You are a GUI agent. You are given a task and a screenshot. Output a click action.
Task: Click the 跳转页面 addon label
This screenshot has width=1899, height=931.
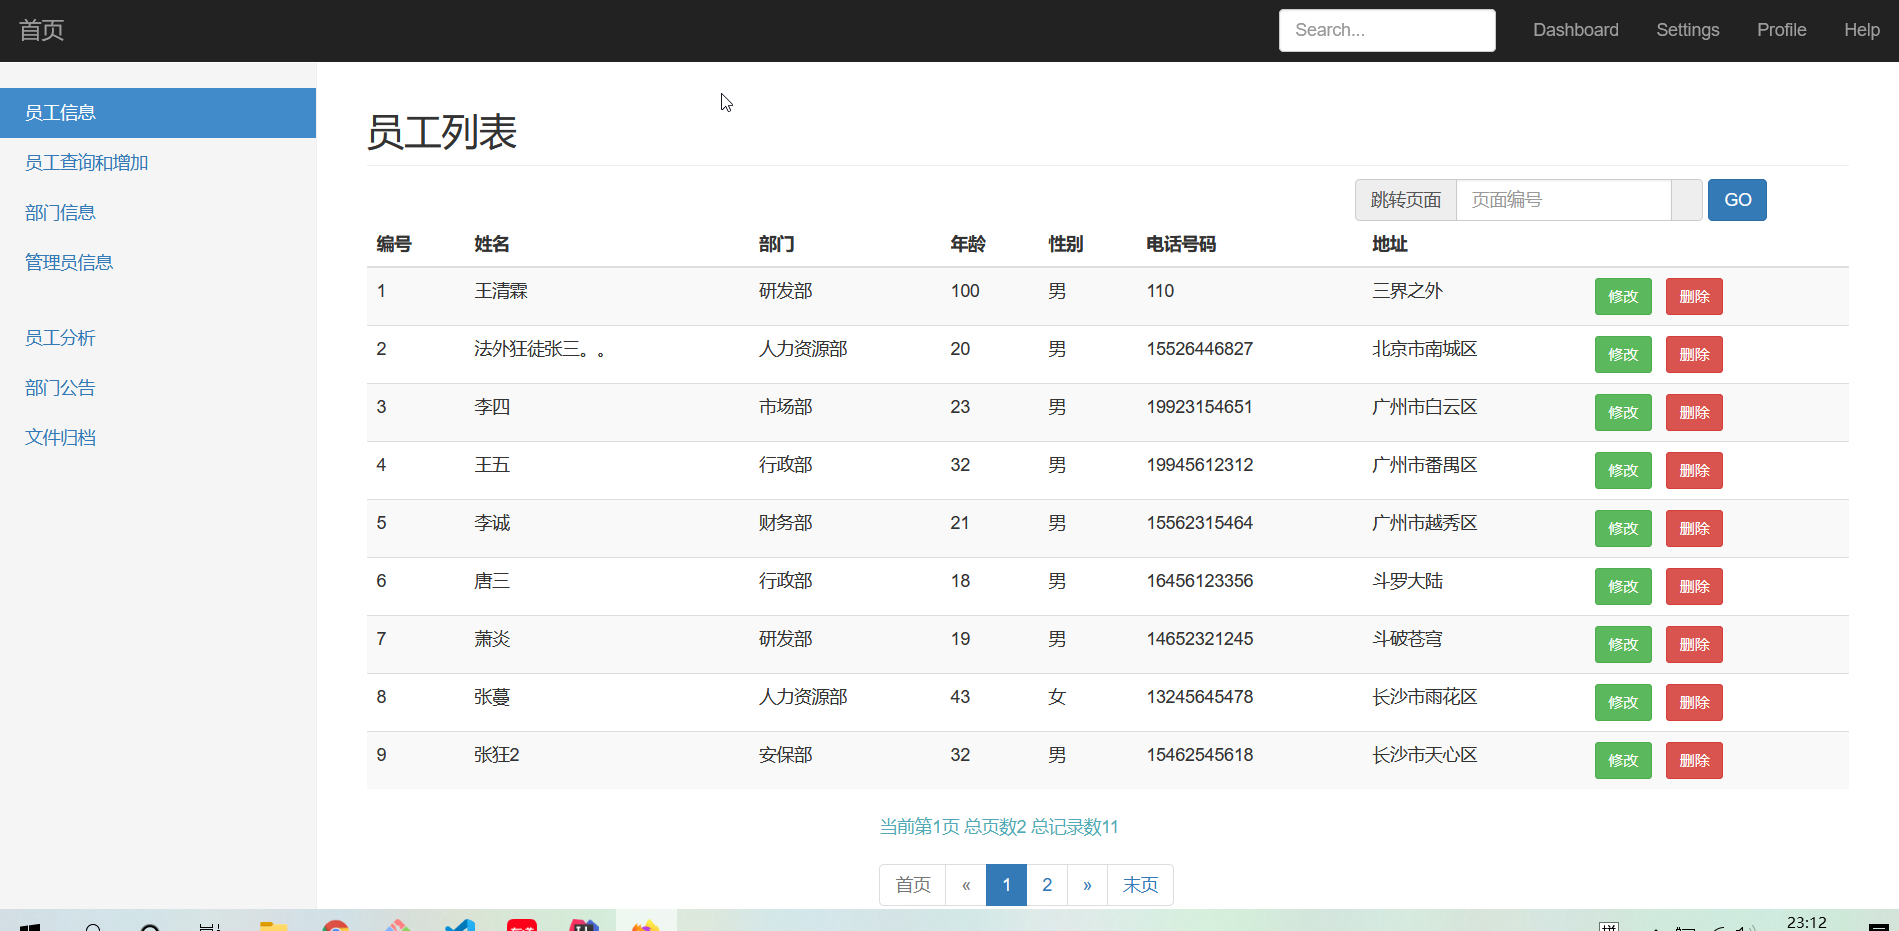[x=1406, y=200]
